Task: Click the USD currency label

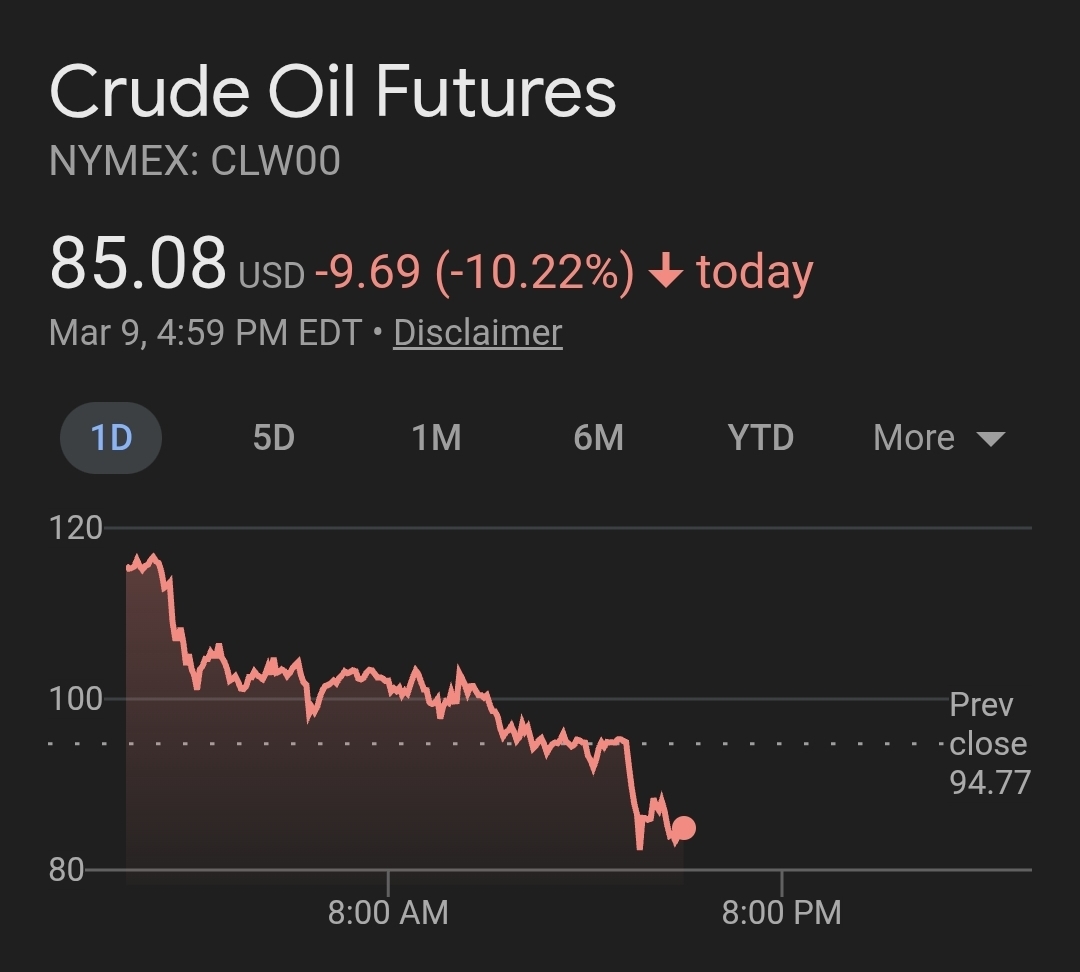Action: pyautogui.click(x=271, y=276)
